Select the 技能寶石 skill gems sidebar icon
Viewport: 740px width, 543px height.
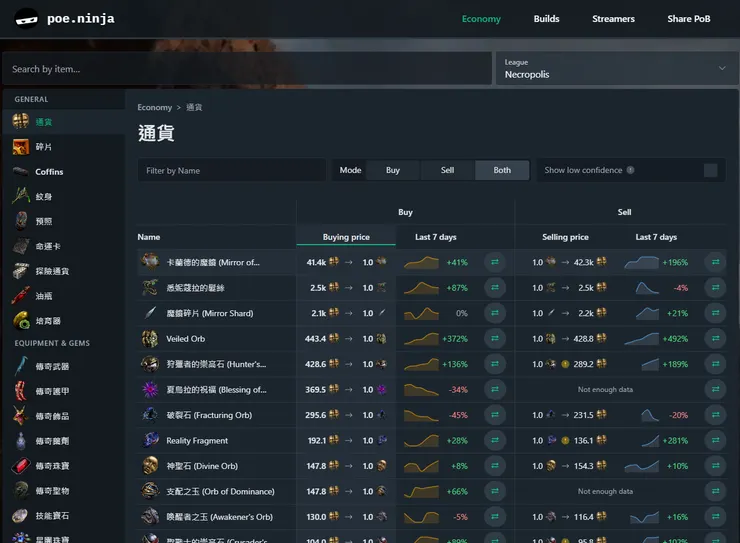click(20, 516)
